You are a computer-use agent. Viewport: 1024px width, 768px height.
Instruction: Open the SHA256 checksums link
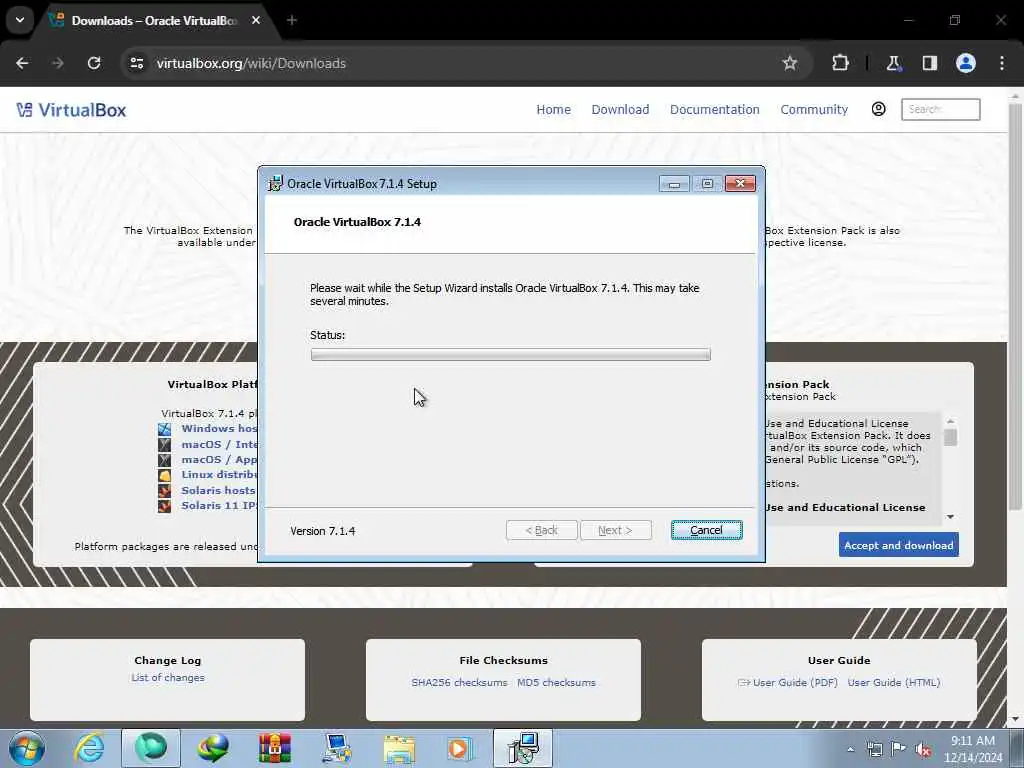coord(459,682)
